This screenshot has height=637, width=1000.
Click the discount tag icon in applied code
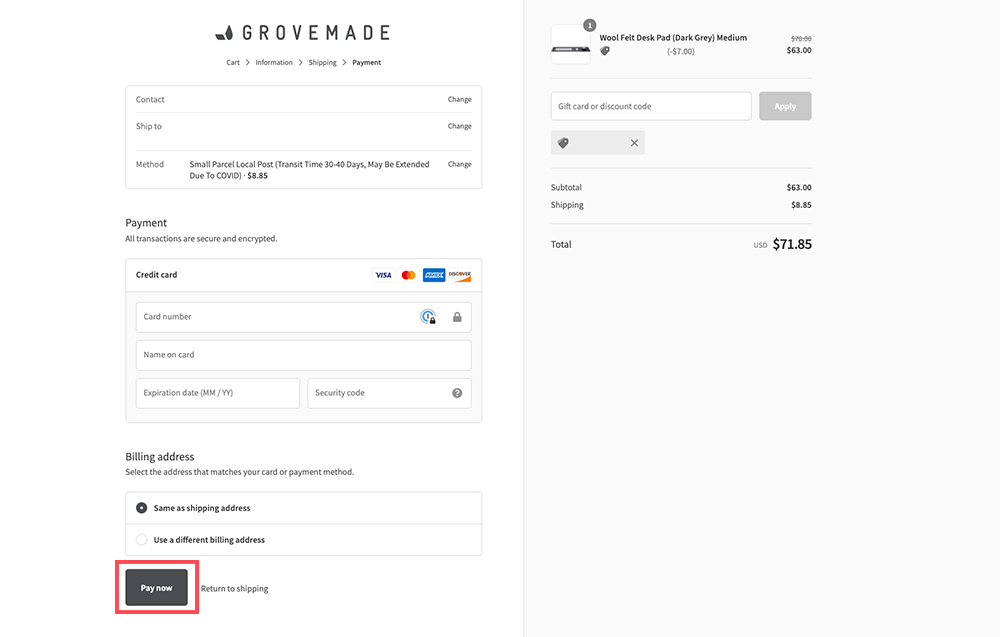(563, 143)
